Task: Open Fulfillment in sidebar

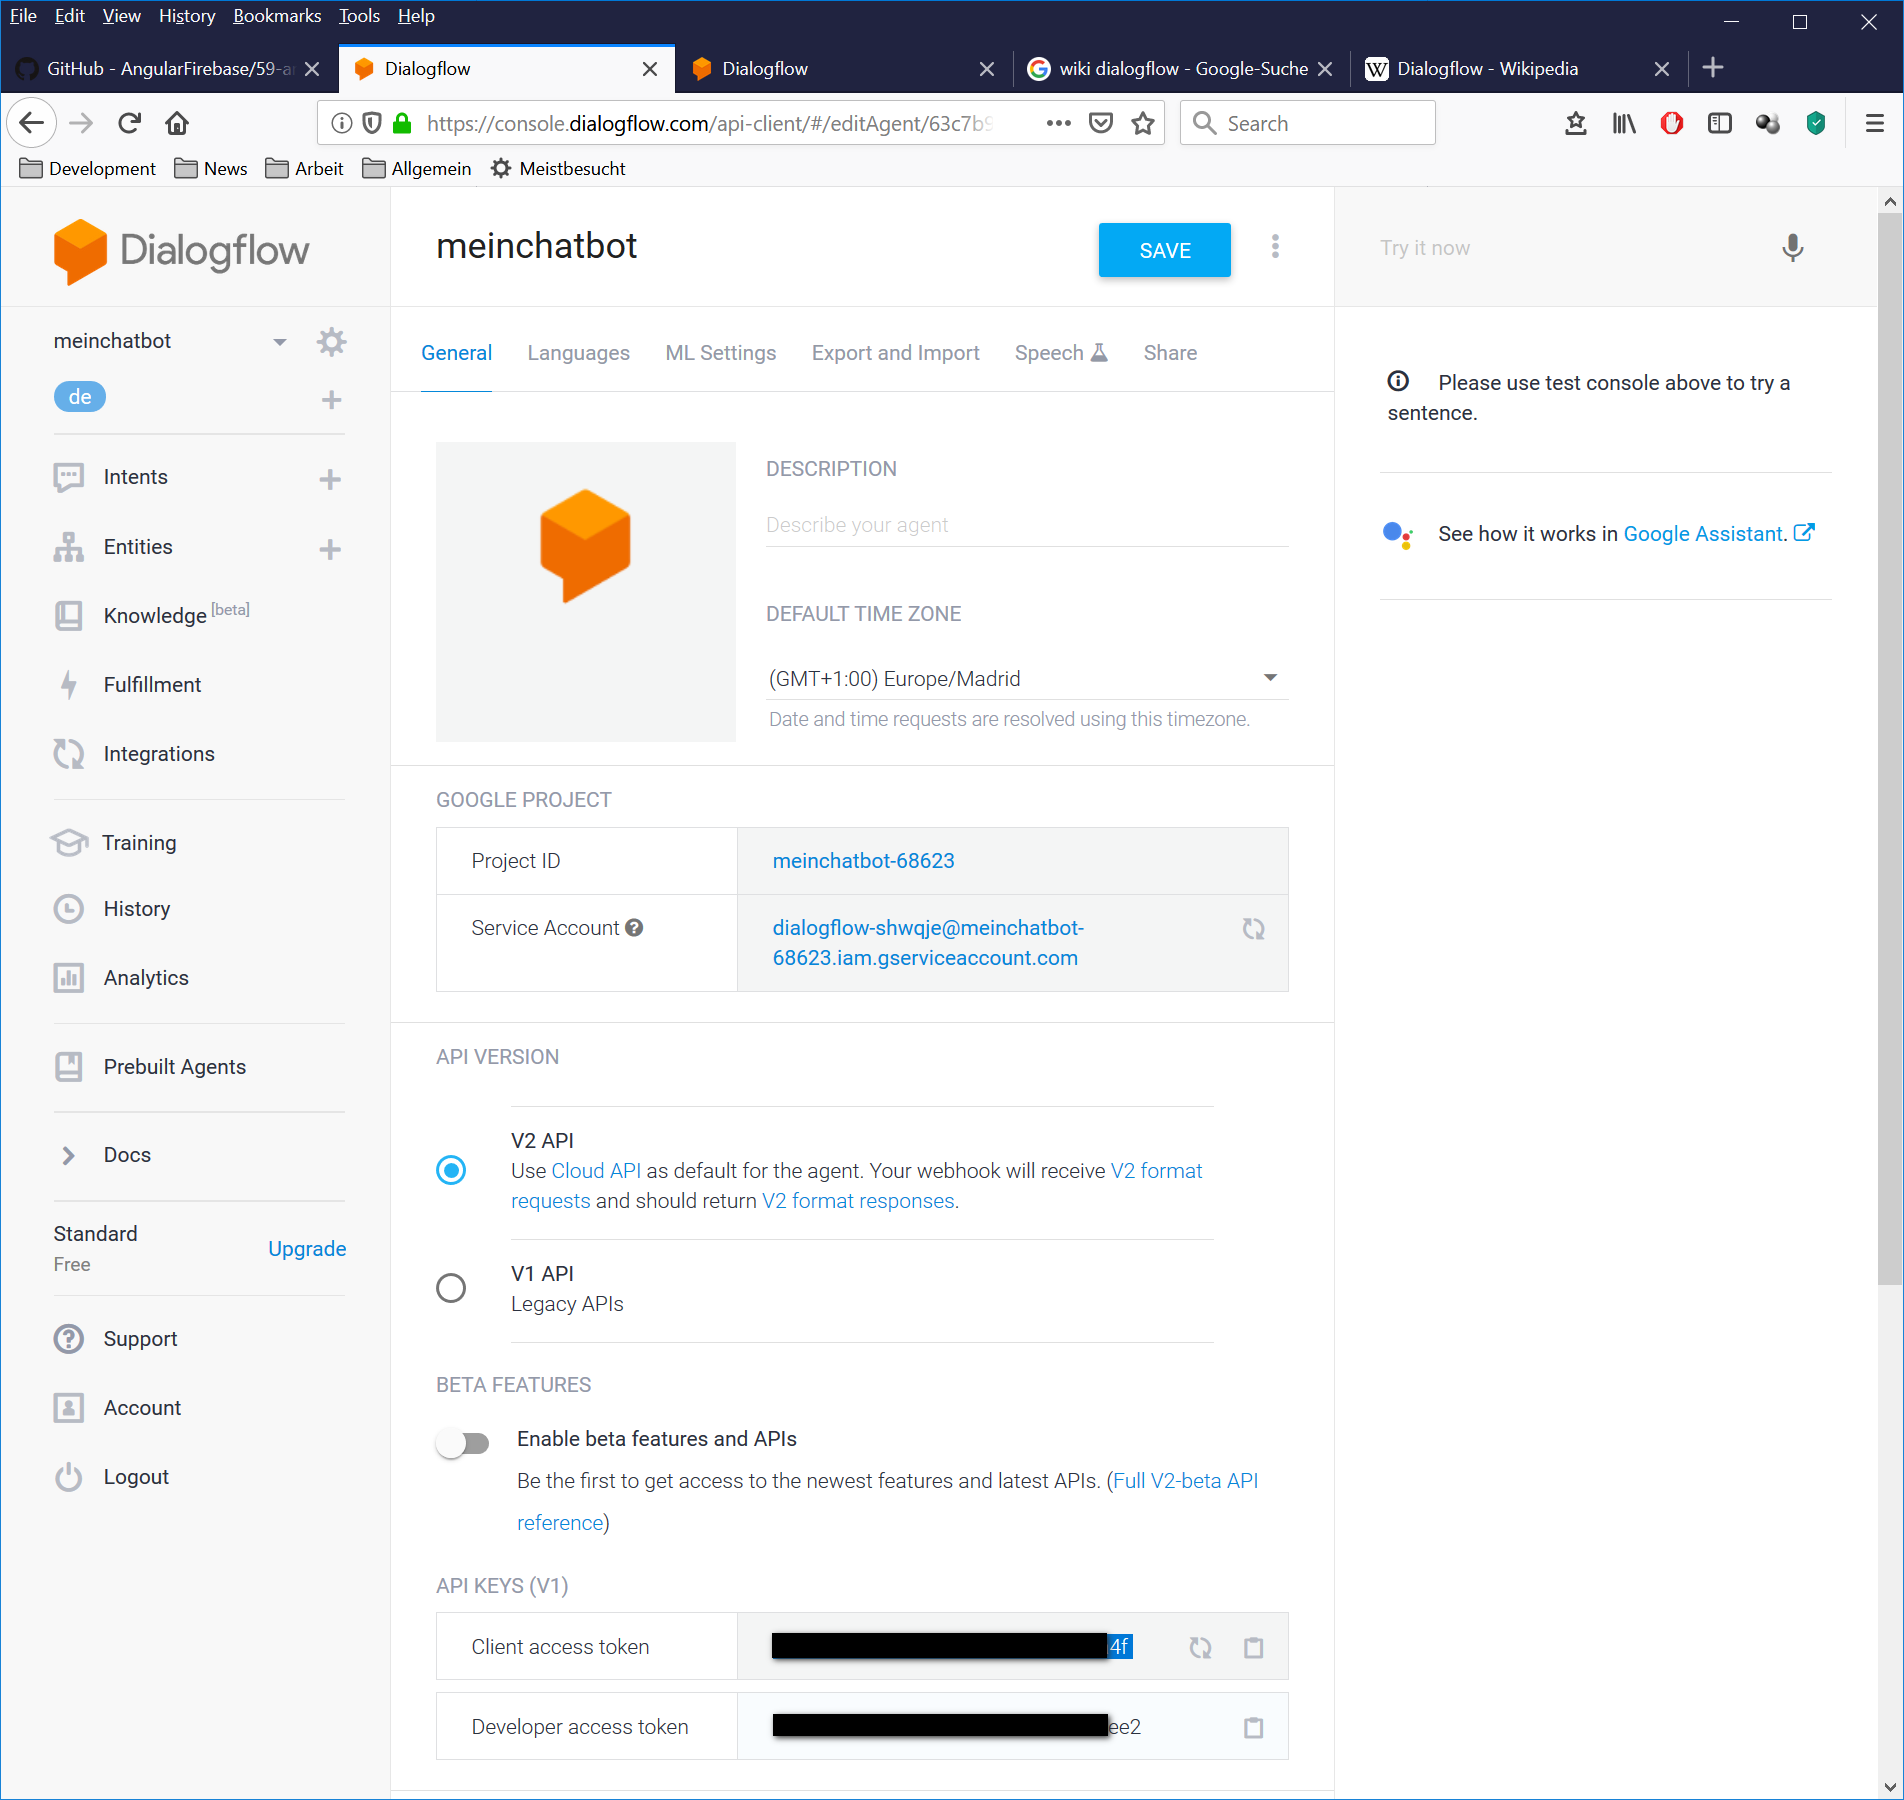Action: pos(152,685)
